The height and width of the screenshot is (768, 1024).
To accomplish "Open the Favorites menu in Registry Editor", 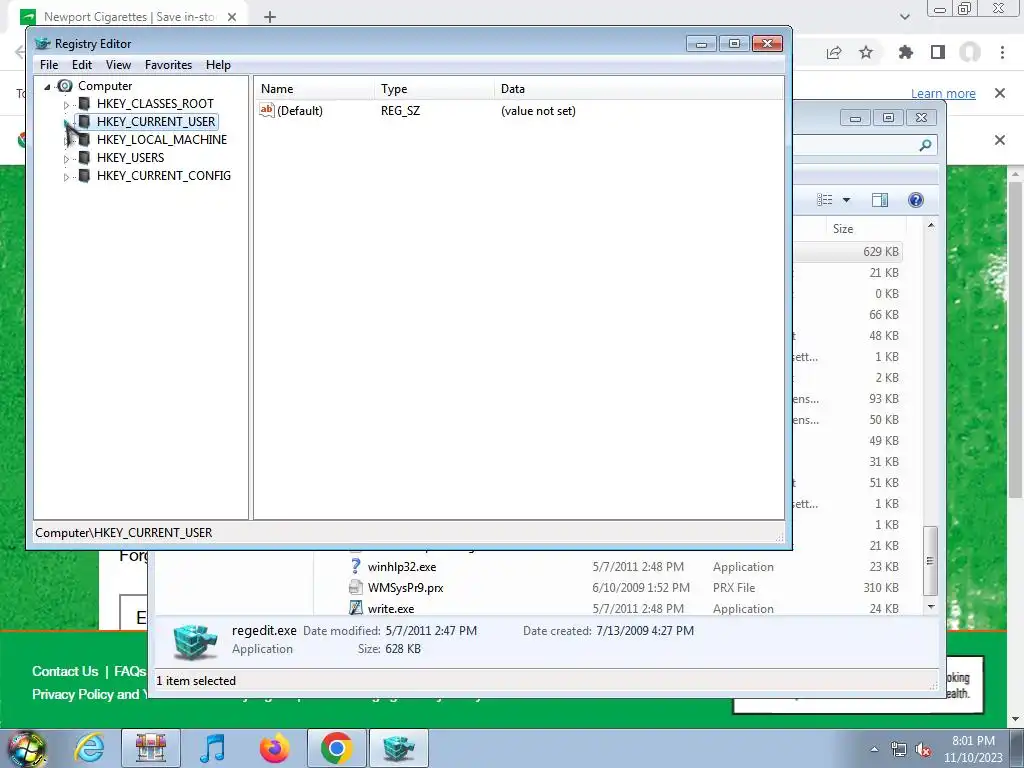I will [168, 65].
